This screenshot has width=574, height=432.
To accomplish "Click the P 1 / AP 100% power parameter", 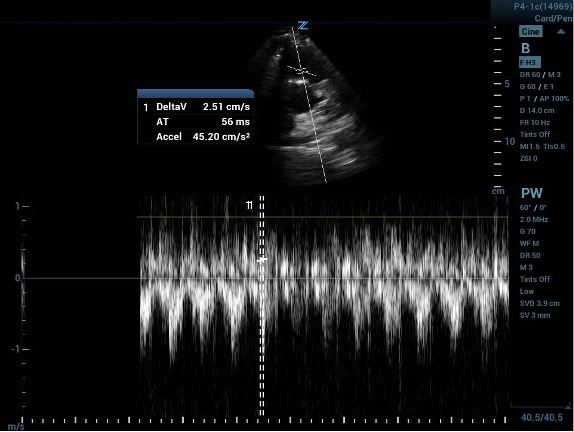I will point(544,98).
